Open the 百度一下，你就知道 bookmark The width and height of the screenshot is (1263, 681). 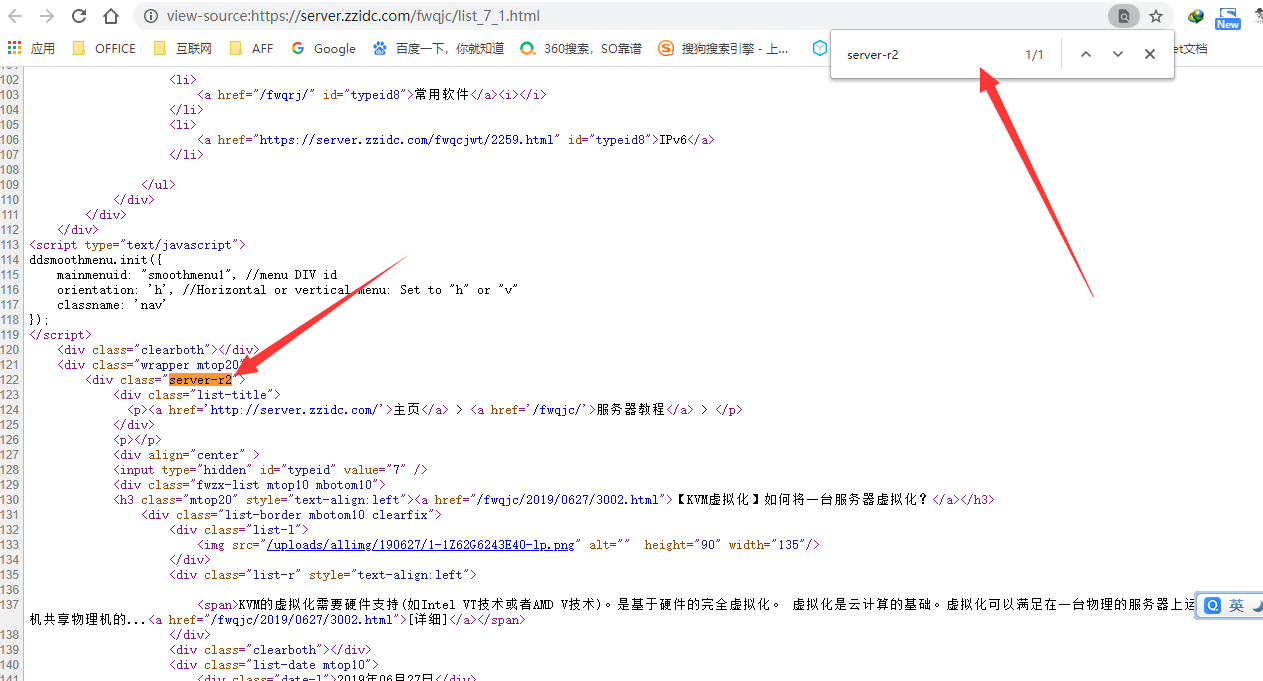pyautogui.click(x=438, y=48)
